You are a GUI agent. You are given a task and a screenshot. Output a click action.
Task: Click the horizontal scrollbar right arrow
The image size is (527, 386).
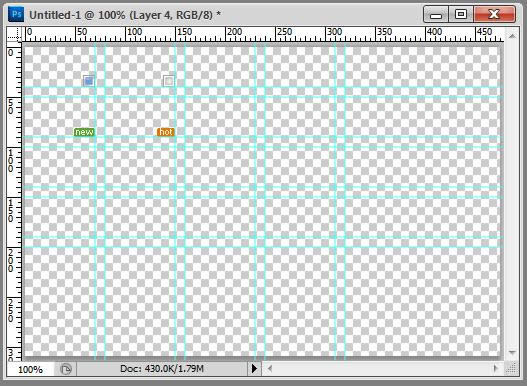point(496,369)
